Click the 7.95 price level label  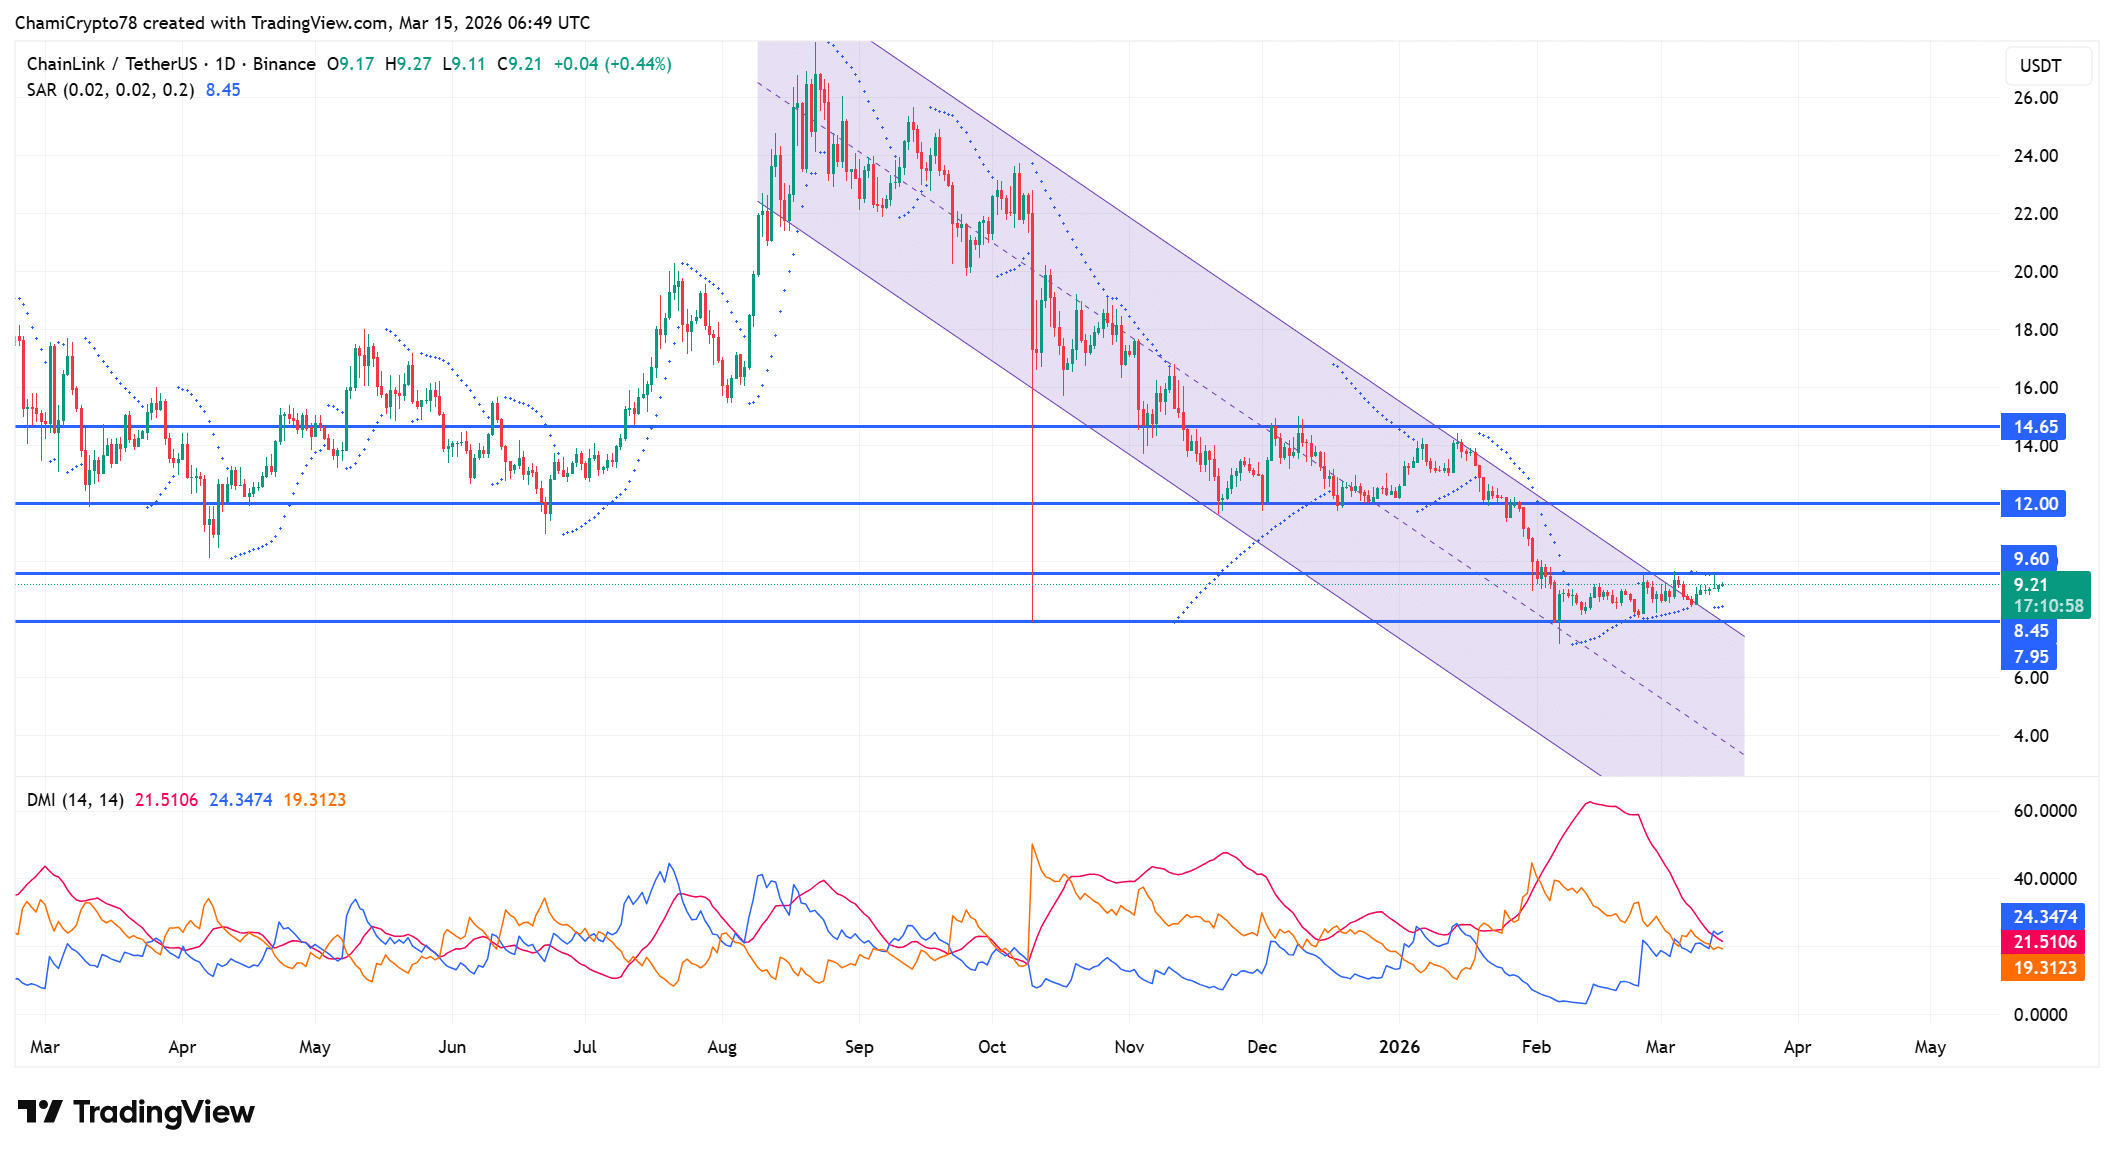(x=2030, y=657)
